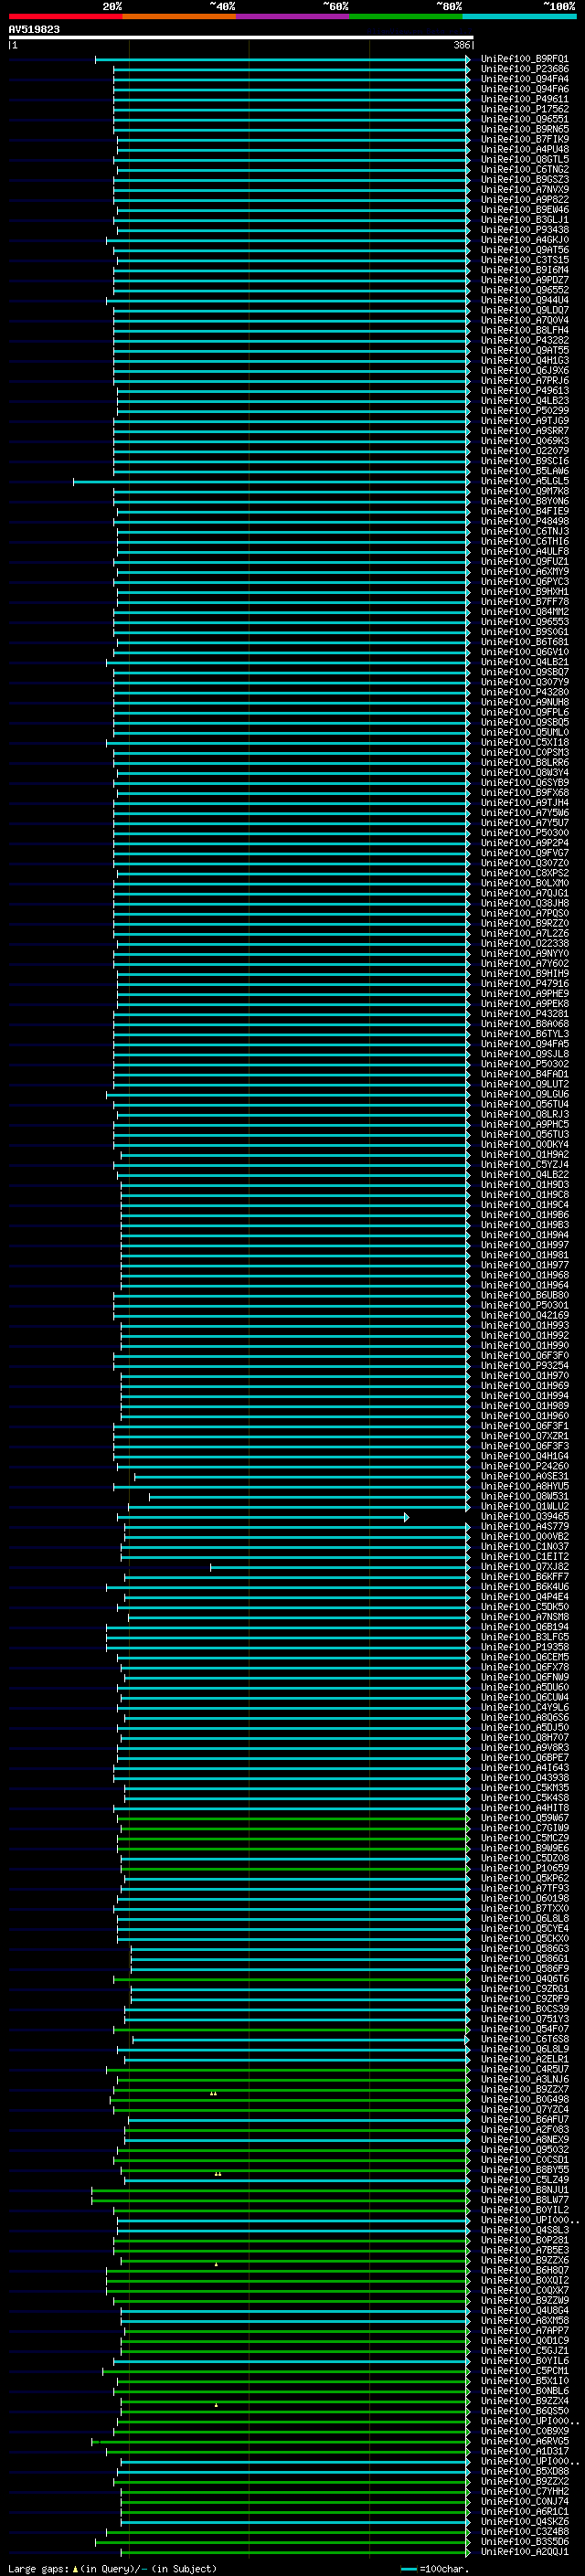Viewport: 585px width, 2576px height.
Task: Select the AV519823 query name
Action: click(34, 29)
